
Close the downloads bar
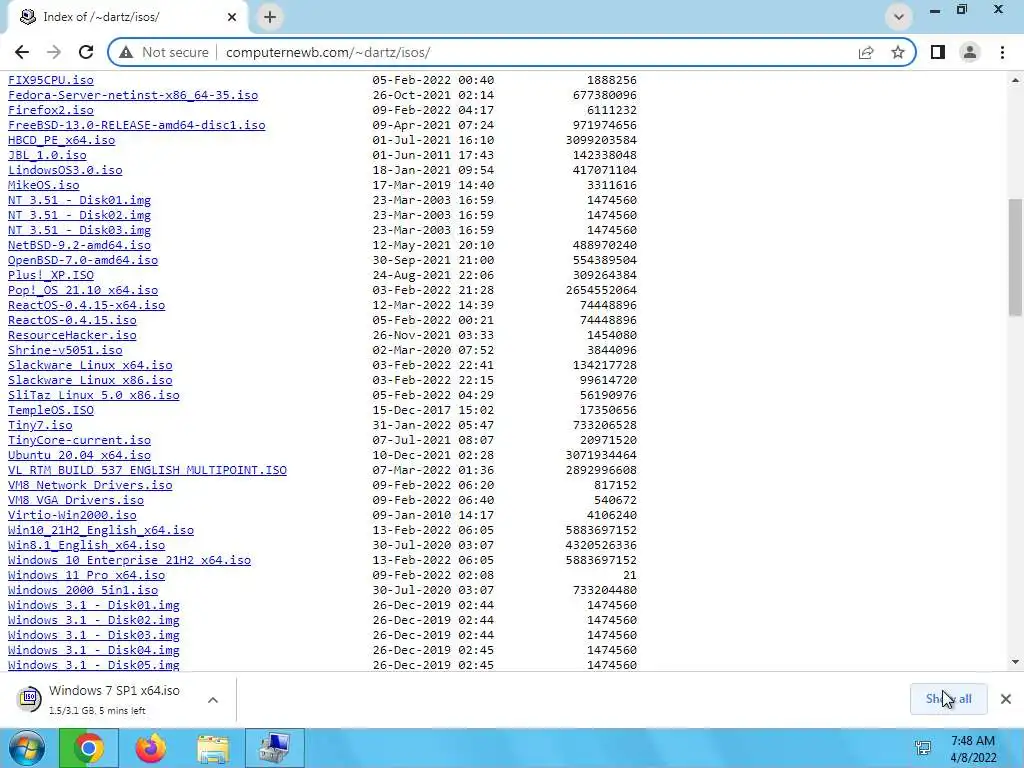[1006, 699]
